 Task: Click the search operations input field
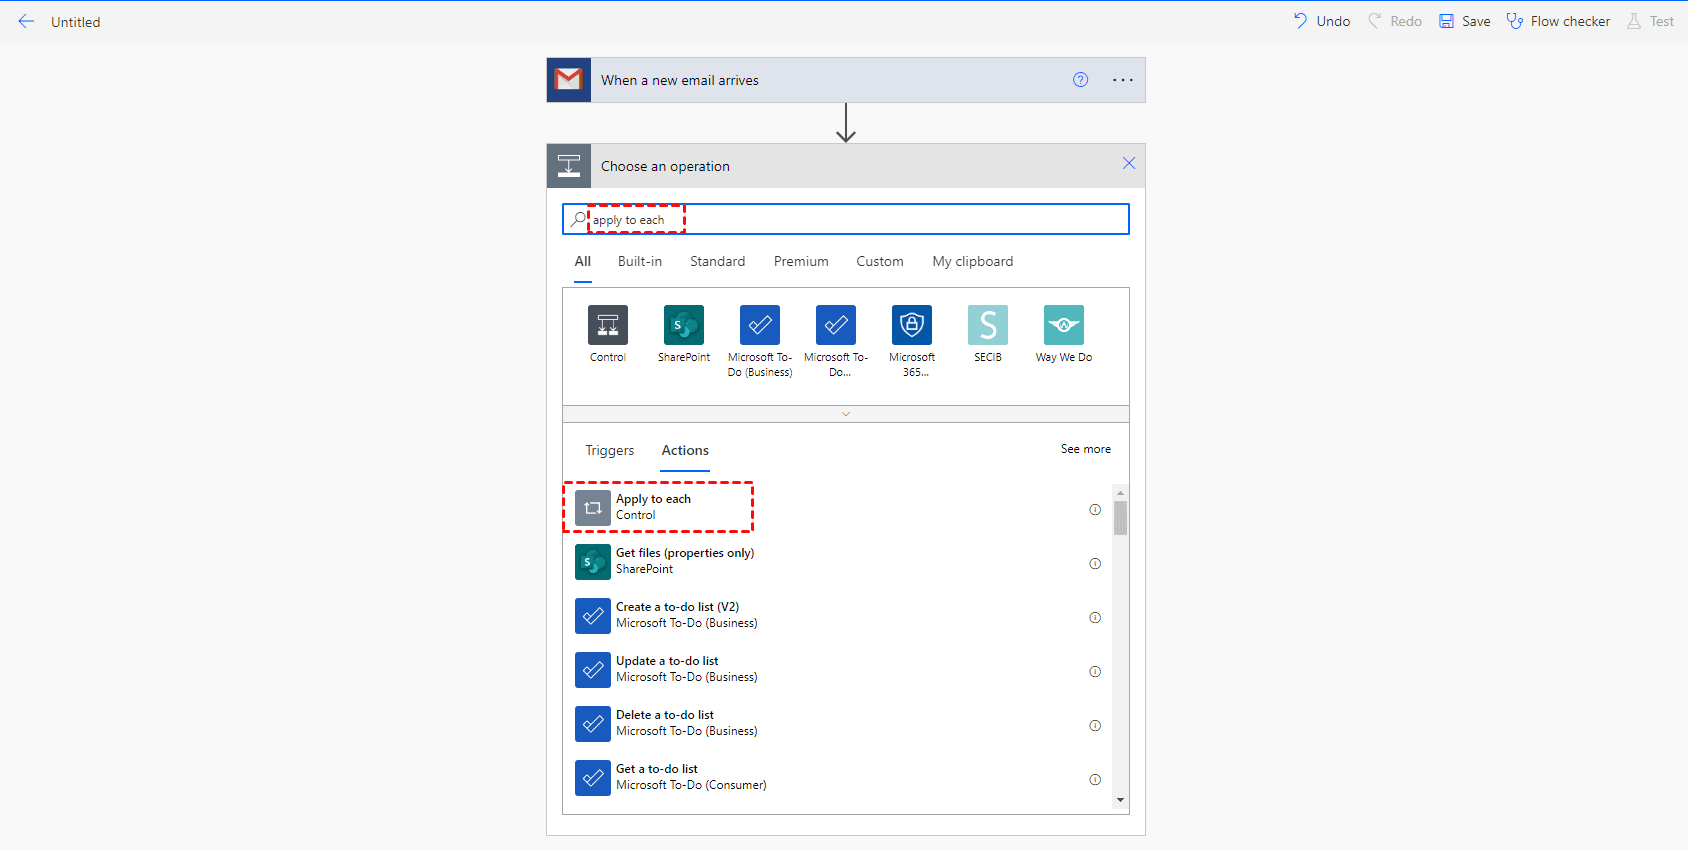(x=846, y=219)
